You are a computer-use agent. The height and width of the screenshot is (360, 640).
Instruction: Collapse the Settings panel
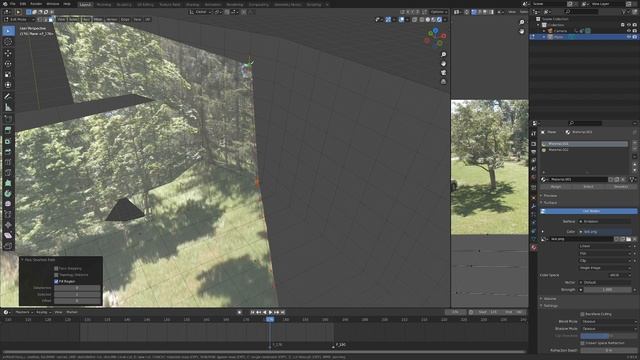(550, 306)
